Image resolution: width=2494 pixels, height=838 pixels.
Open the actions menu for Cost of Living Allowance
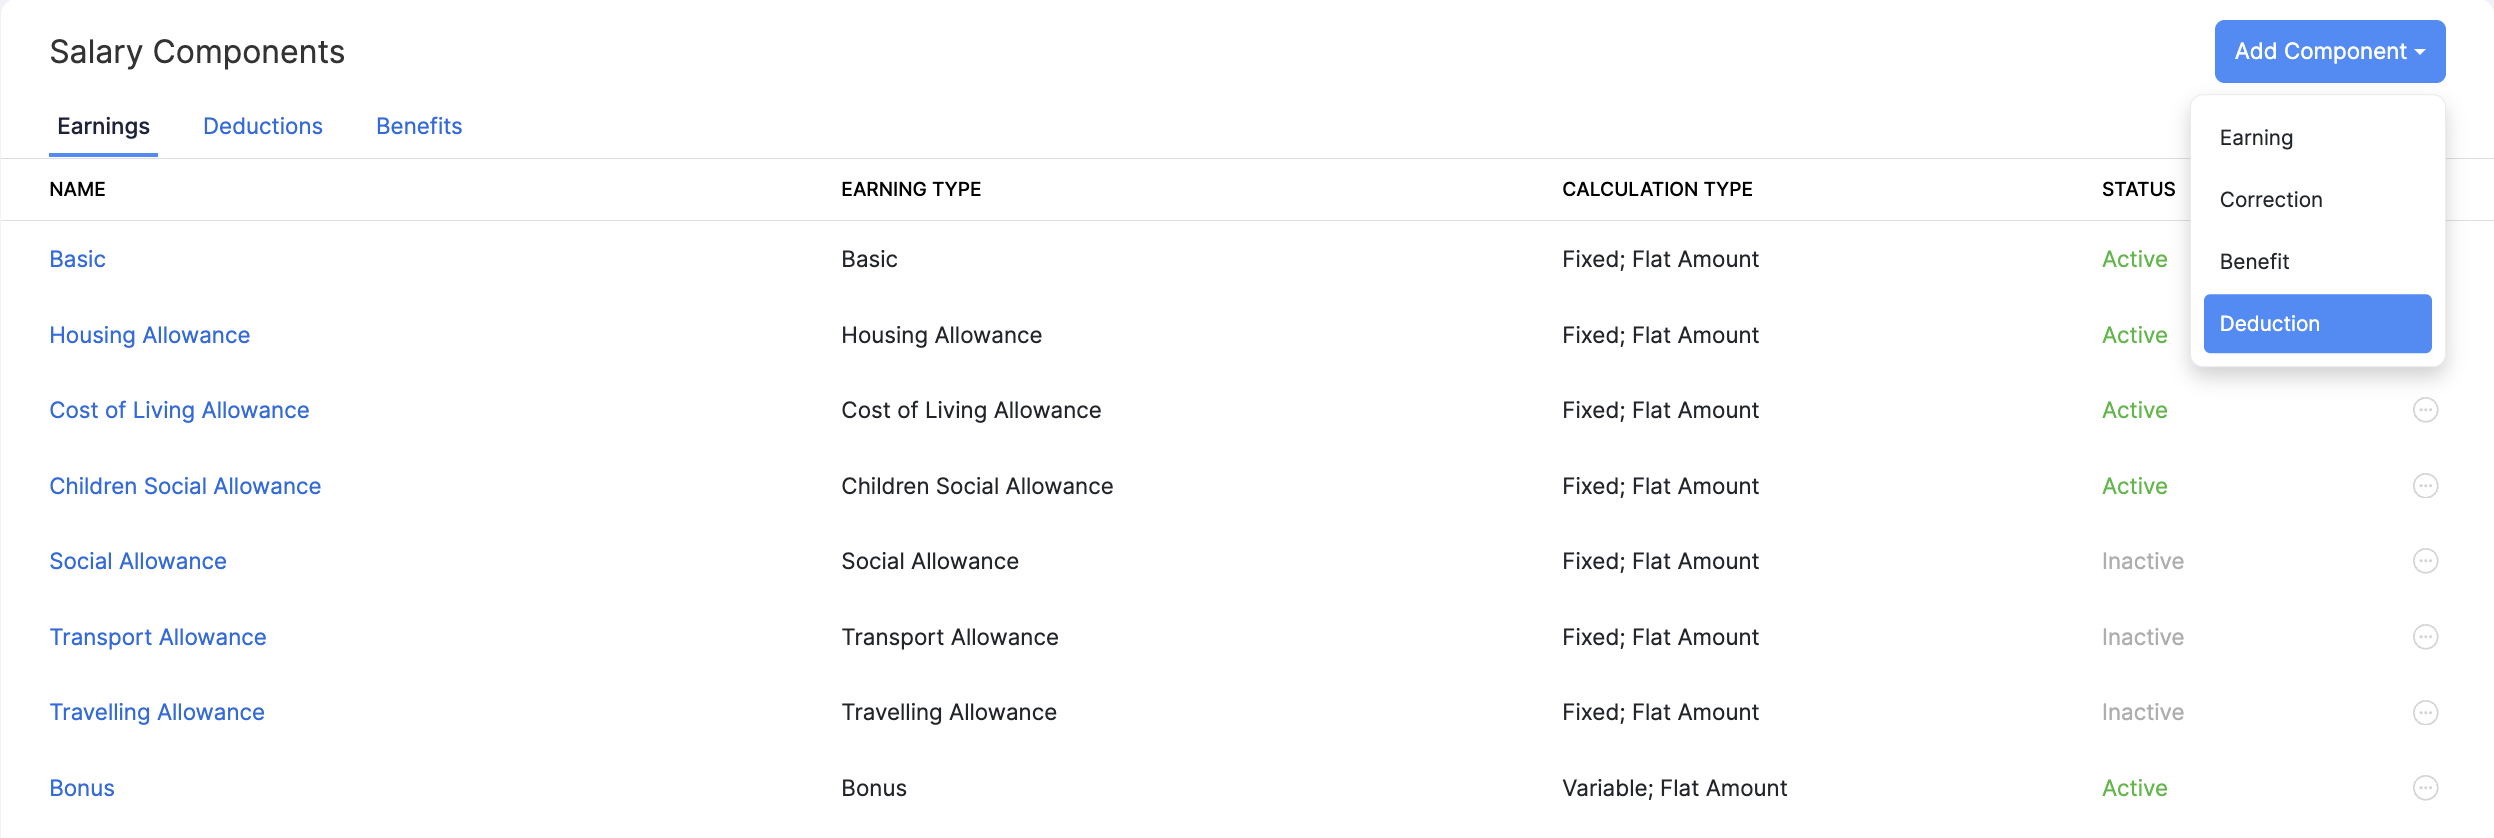[2425, 409]
